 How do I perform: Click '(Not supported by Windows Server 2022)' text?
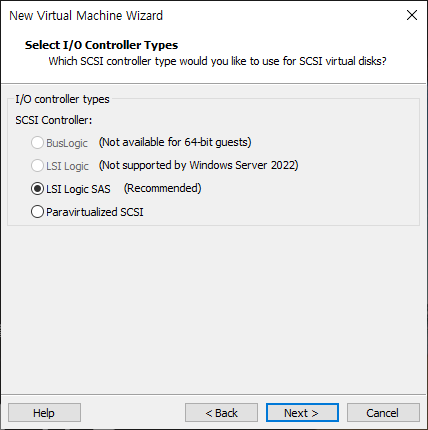(199, 165)
